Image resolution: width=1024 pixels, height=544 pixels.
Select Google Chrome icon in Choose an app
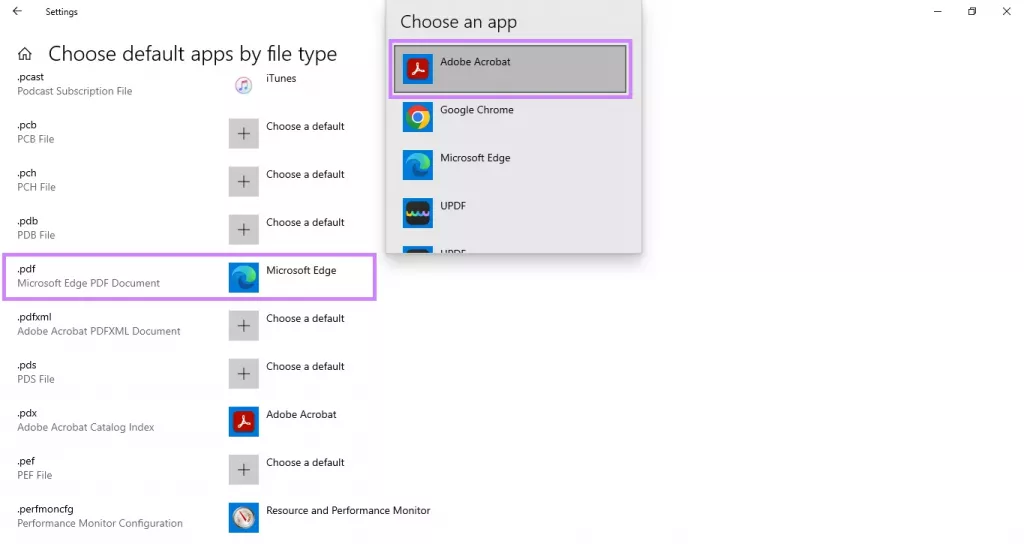click(417, 118)
